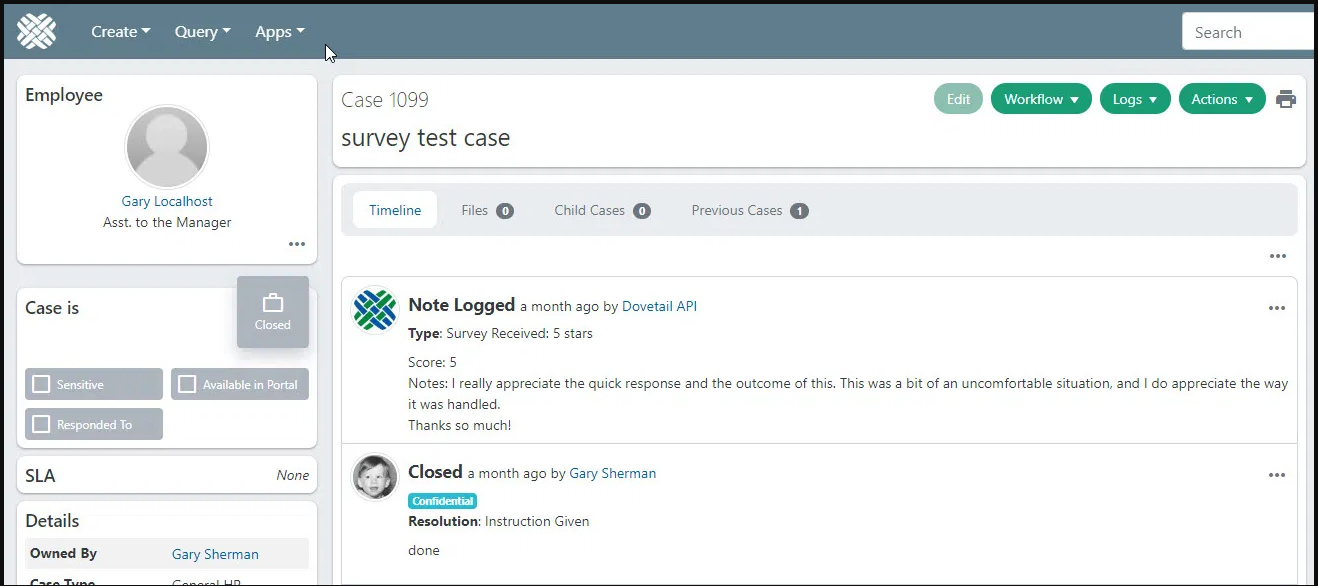The width and height of the screenshot is (1318, 586).
Task: Open ellipsis menu on Employee card
Action: pos(297,244)
